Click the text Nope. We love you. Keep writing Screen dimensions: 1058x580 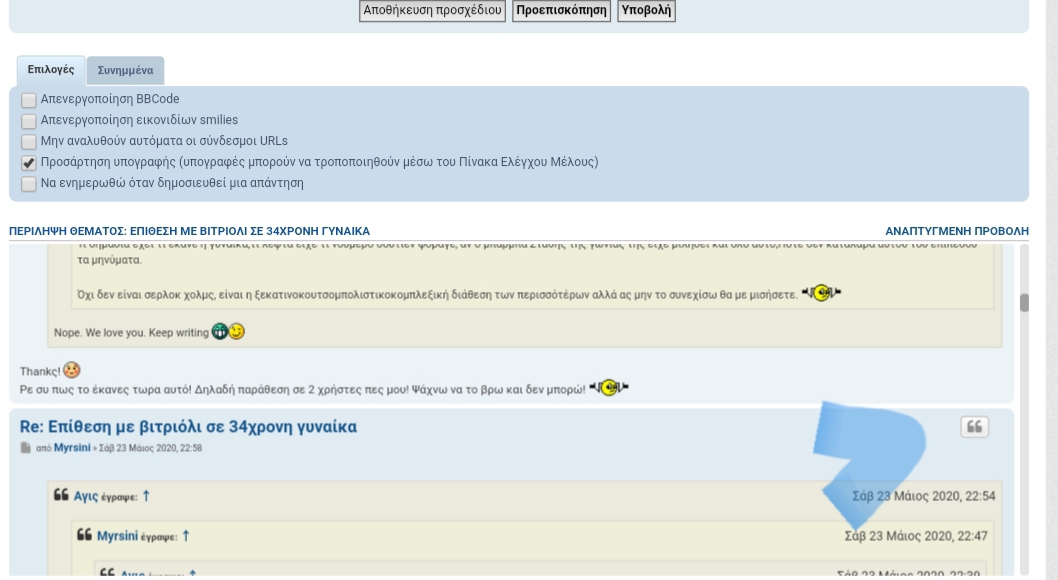[x=131, y=332]
